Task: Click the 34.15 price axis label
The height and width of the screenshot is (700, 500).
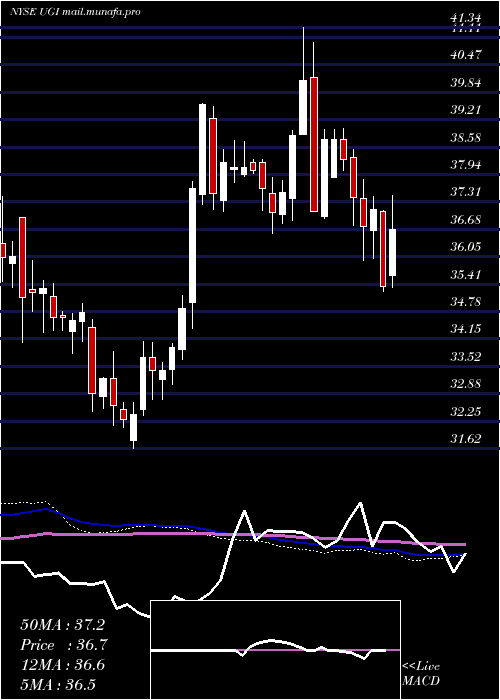Action: pyautogui.click(x=466, y=329)
